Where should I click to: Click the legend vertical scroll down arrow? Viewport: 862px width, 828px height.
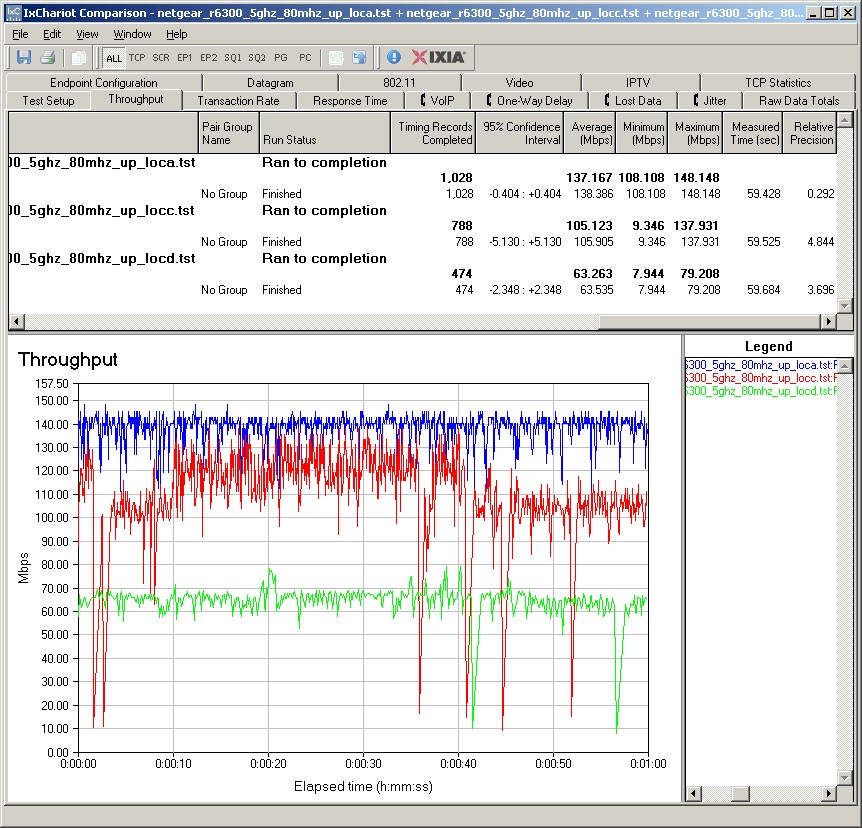[x=845, y=777]
